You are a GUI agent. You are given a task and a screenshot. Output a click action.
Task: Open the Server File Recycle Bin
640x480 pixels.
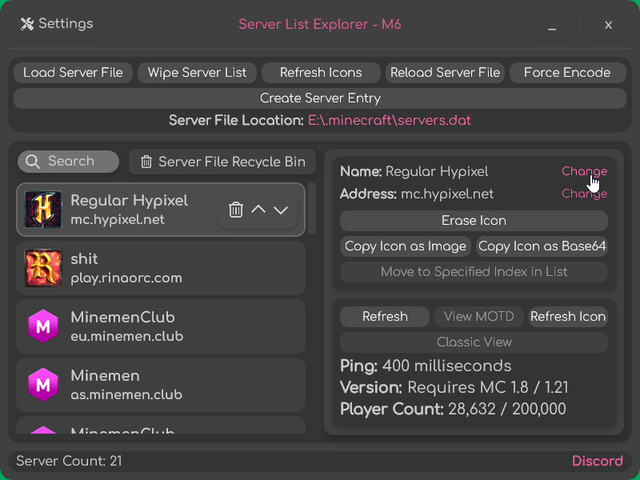[222, 162]
